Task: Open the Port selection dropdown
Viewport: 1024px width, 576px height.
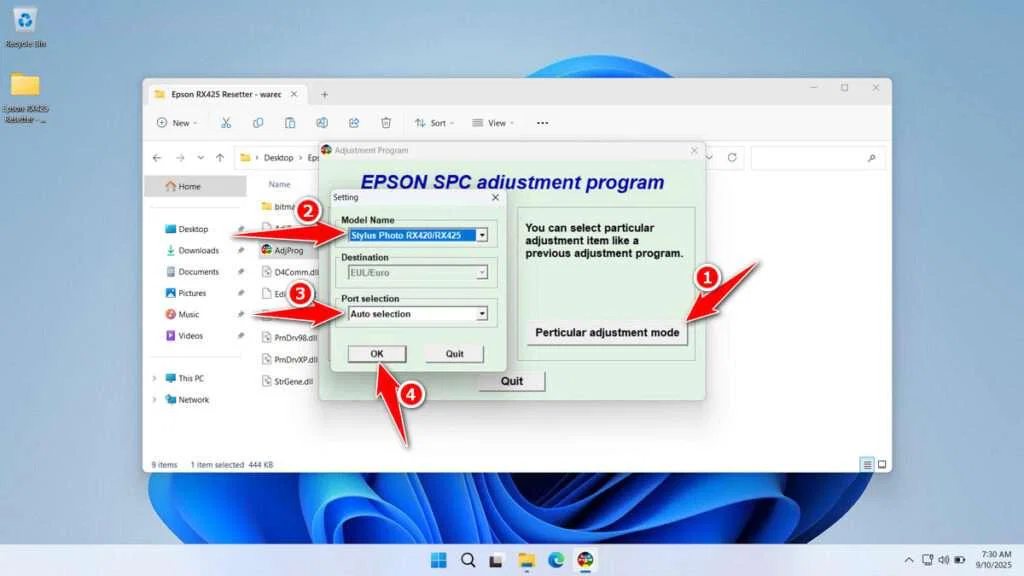Action: (x=484, y=313)
